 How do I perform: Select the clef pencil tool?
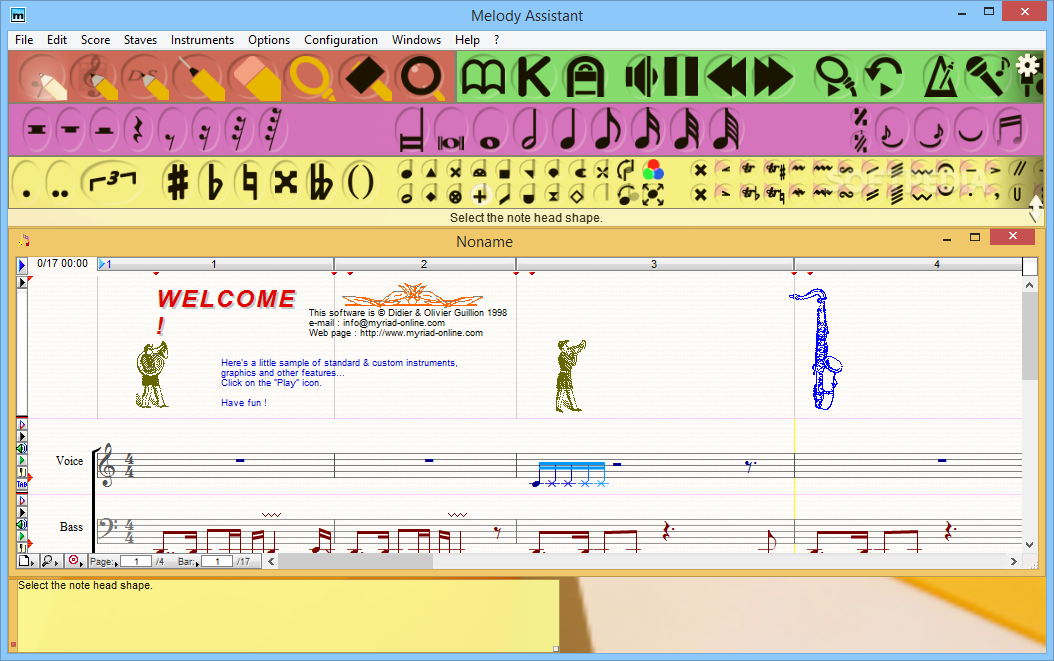[x=94, y=78]
